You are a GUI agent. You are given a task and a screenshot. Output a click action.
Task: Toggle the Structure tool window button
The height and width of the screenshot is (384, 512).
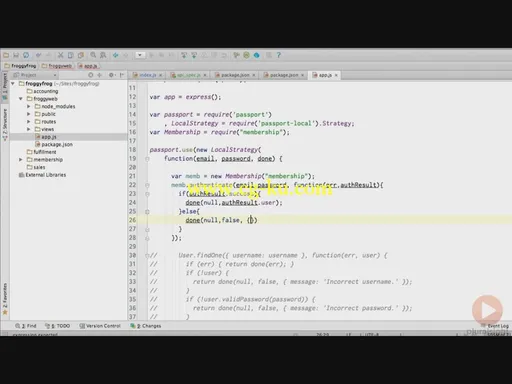(x=5, y=124)
